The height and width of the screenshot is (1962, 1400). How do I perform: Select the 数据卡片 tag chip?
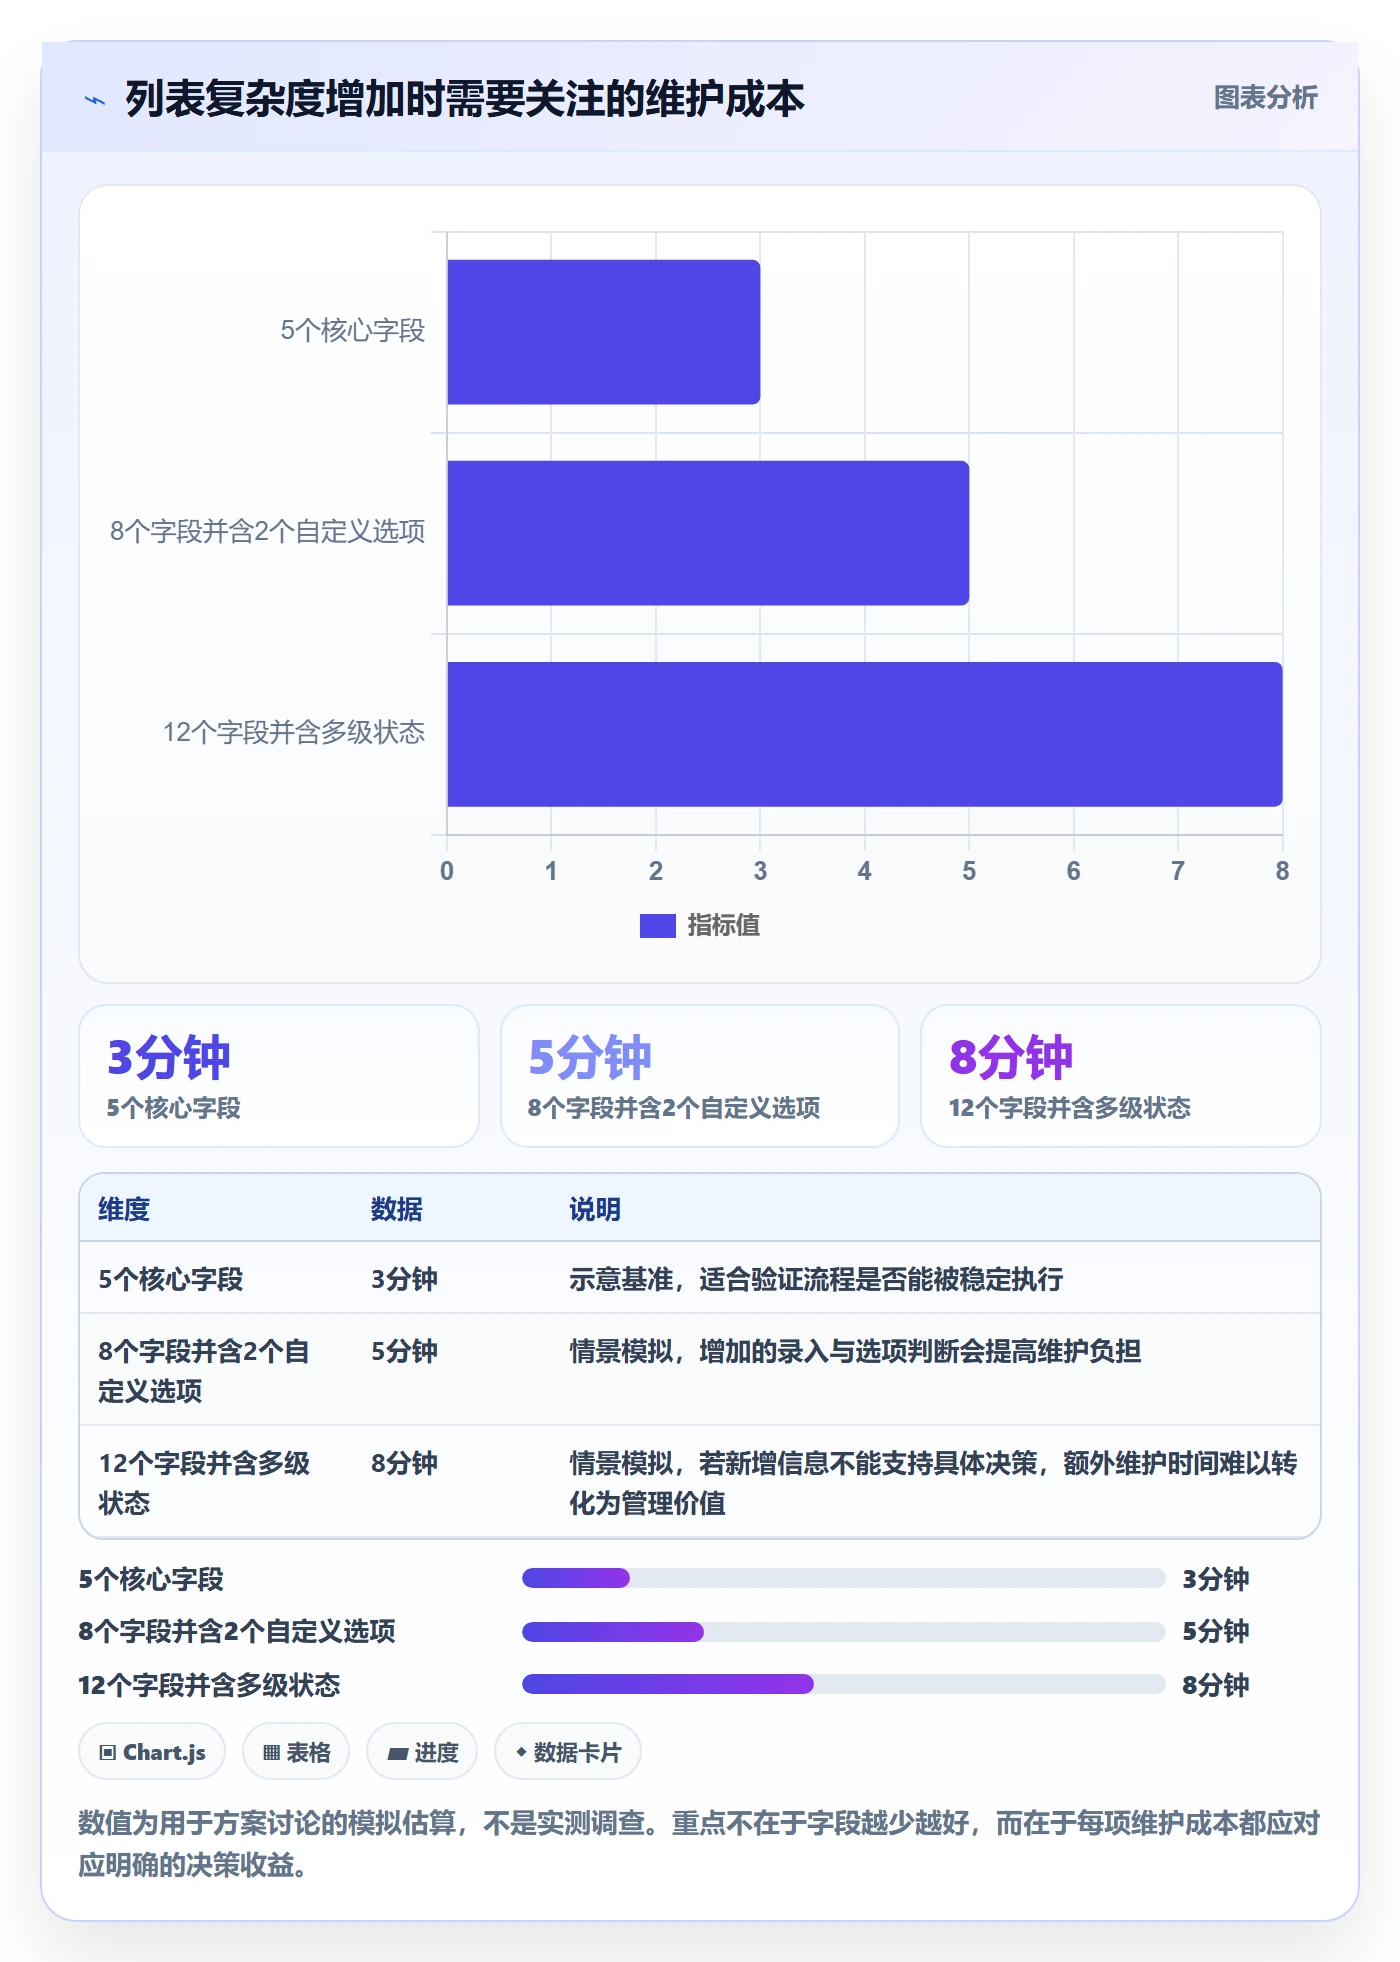click(x=568, y=1752)
